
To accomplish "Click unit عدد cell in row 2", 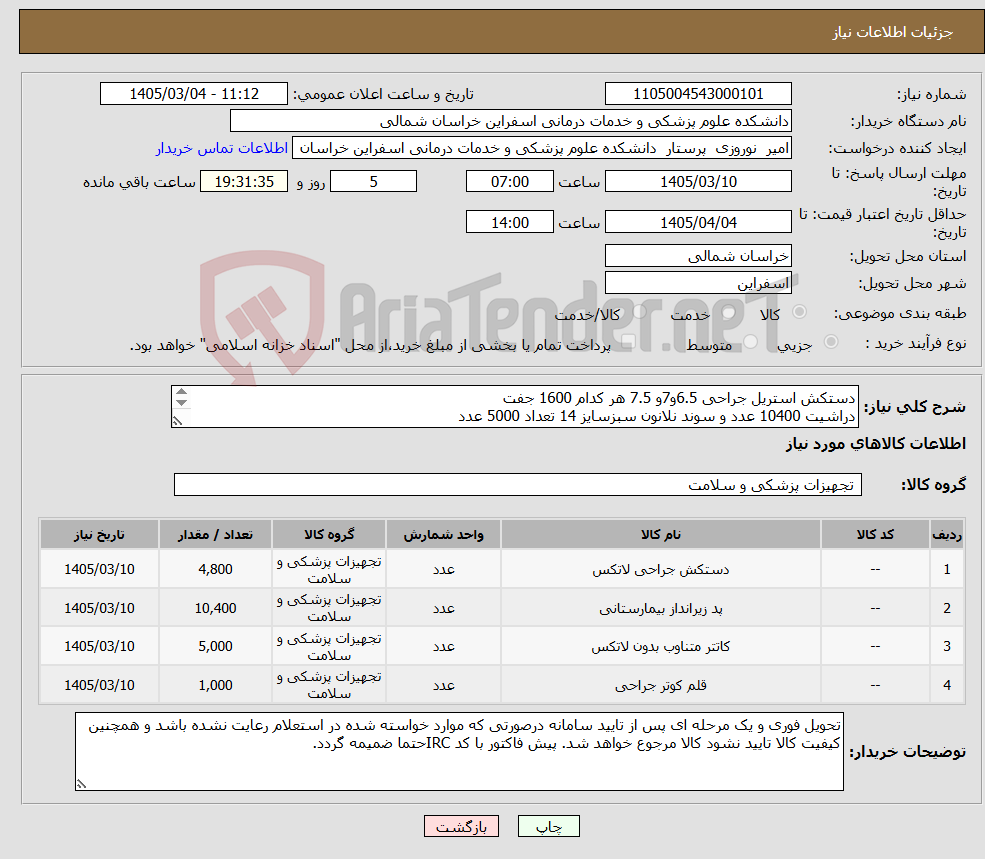I will pyautogui.click(x=444, y=608).
